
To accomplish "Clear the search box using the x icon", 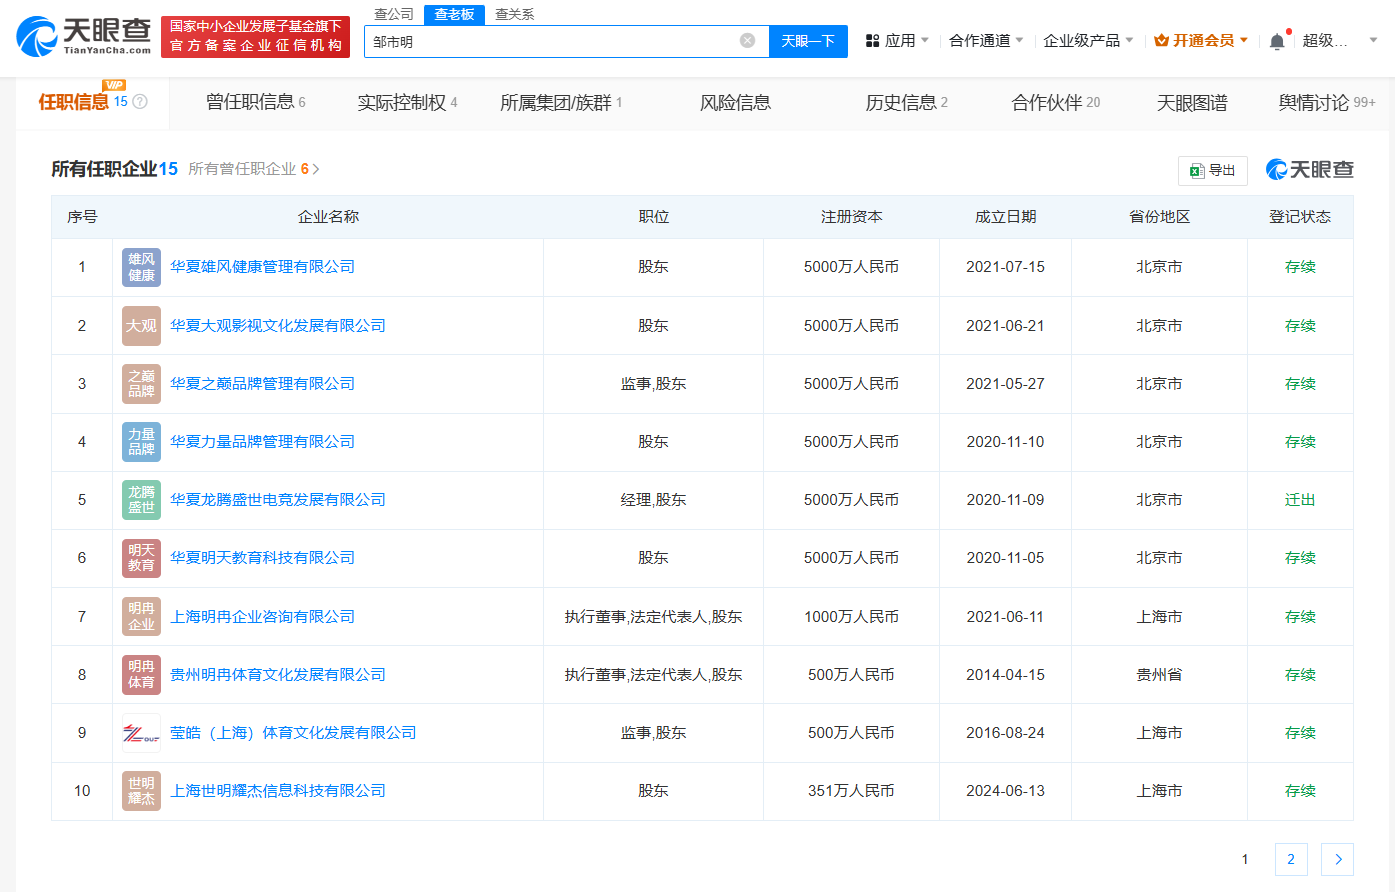I will coord(746,41).
